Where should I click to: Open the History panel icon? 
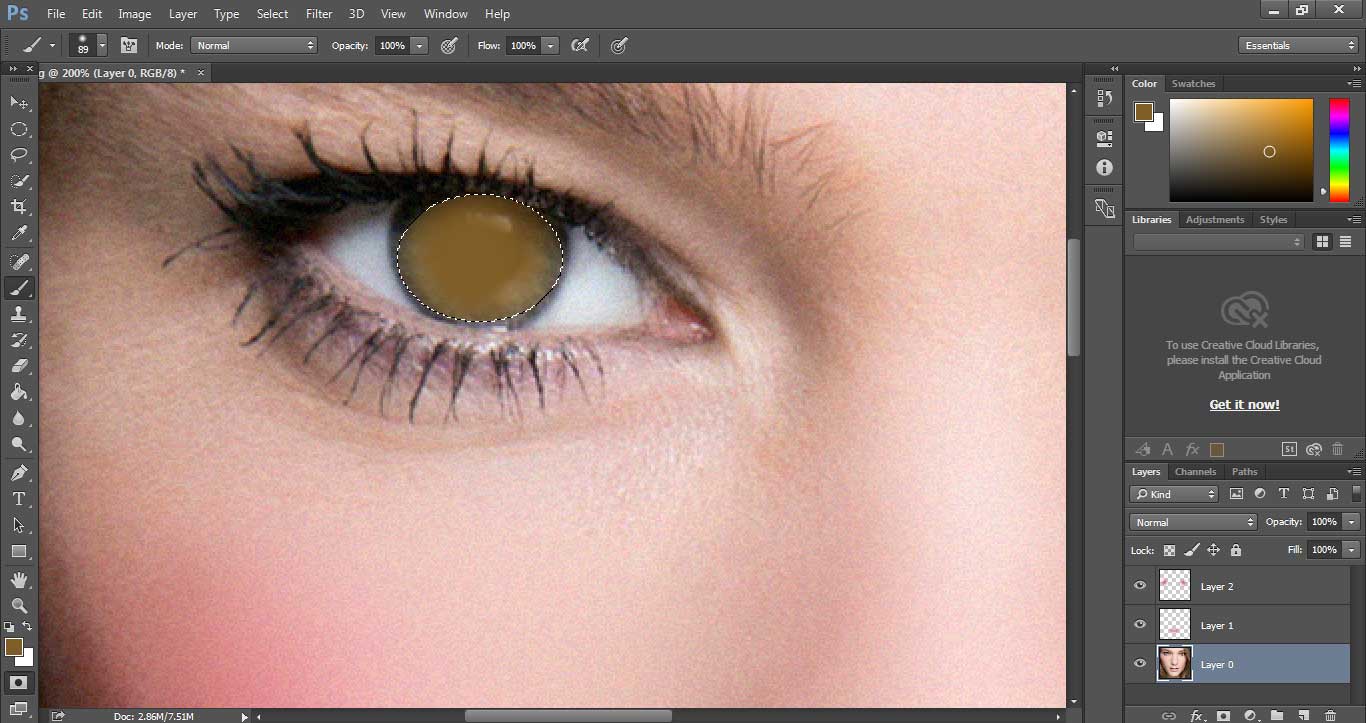[x=1104, y=98]
